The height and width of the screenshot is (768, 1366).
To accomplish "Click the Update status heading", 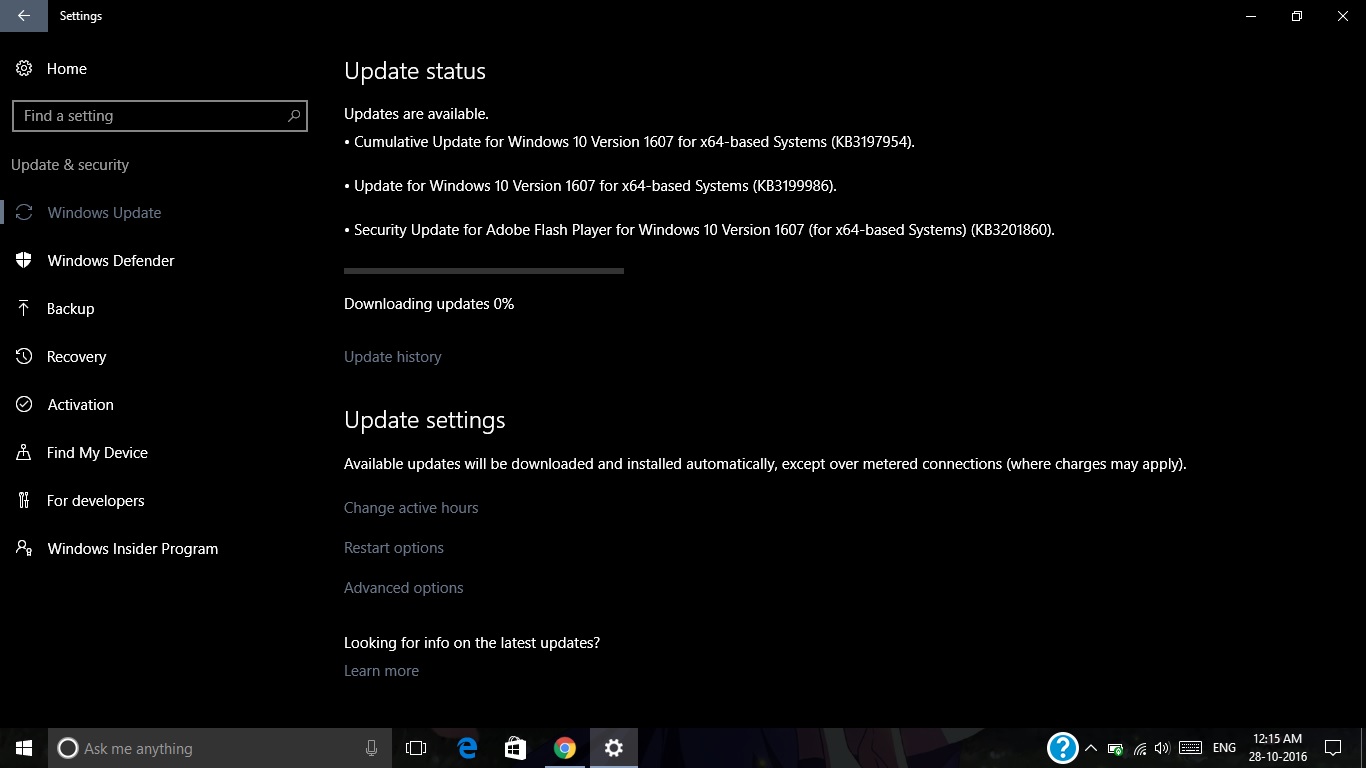I will [415, 72].
